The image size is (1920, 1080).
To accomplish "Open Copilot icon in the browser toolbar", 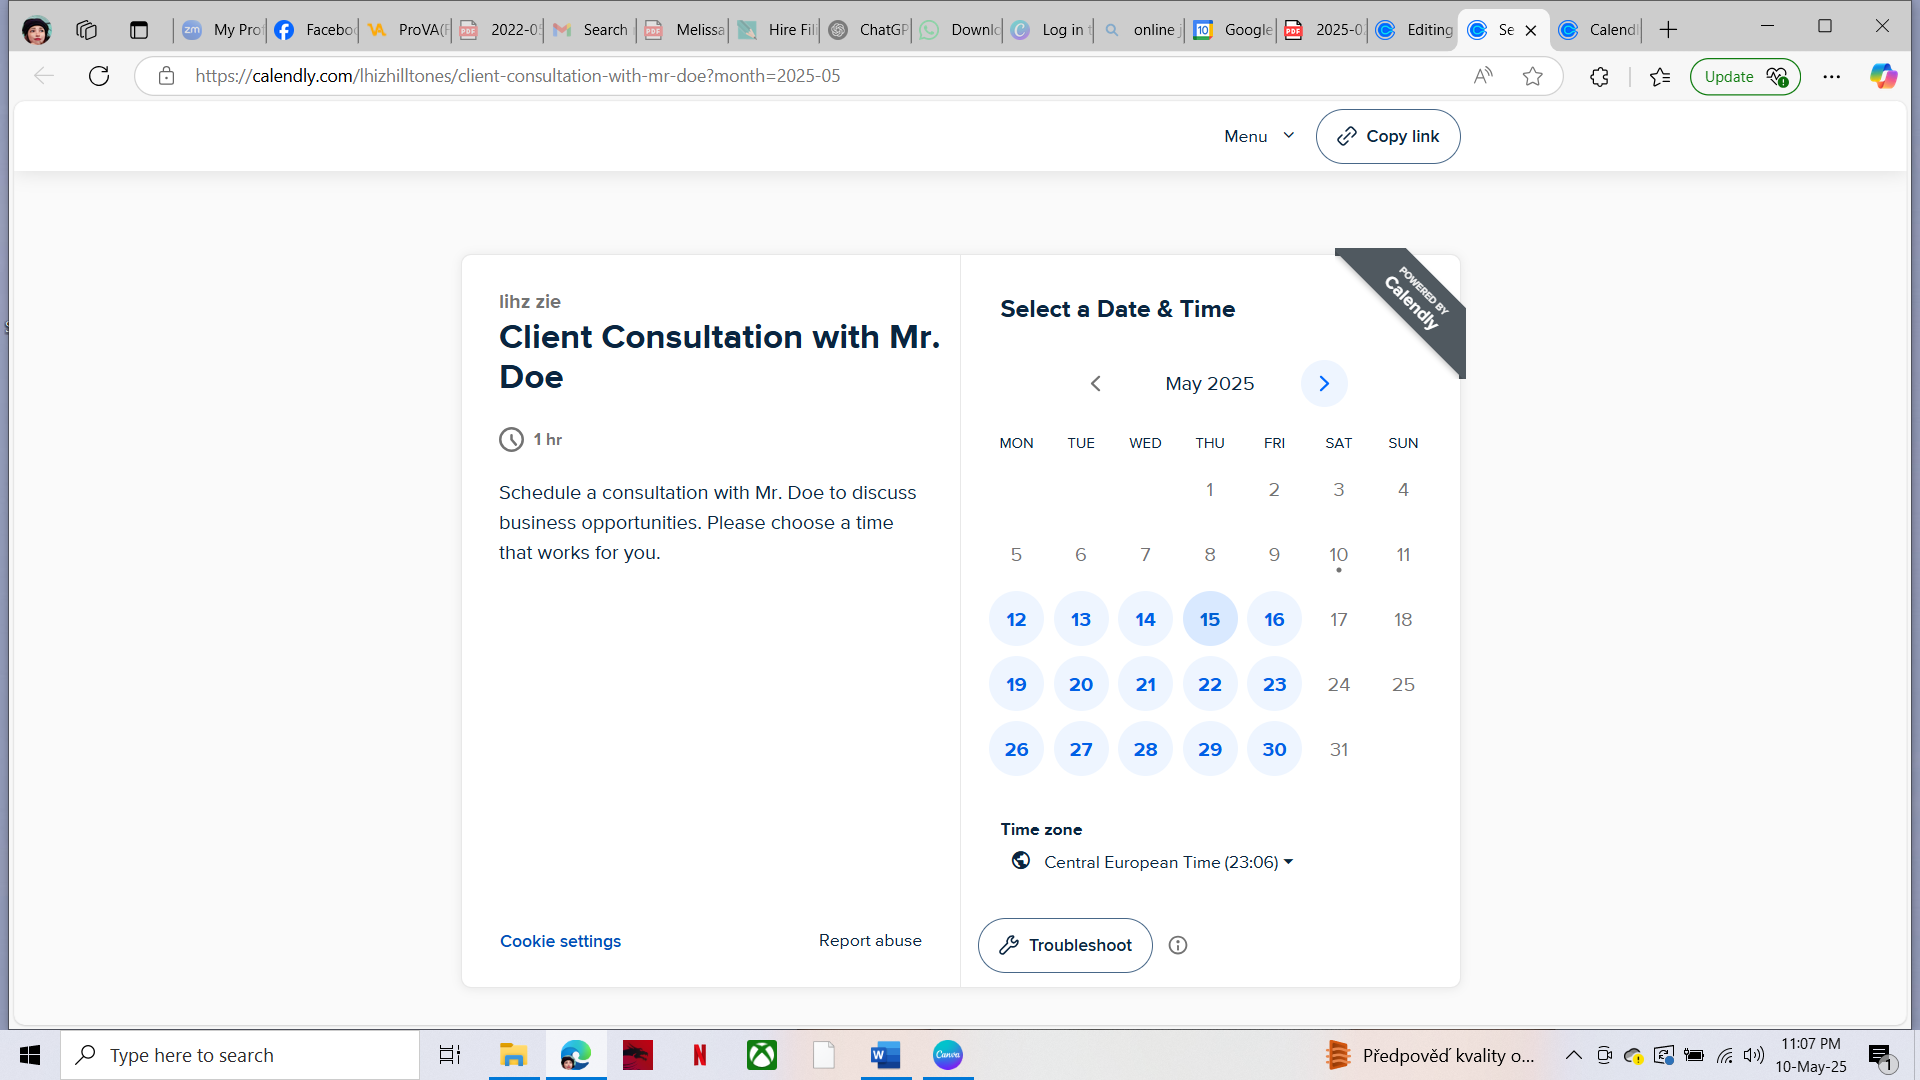I will tap(1883, 76).
